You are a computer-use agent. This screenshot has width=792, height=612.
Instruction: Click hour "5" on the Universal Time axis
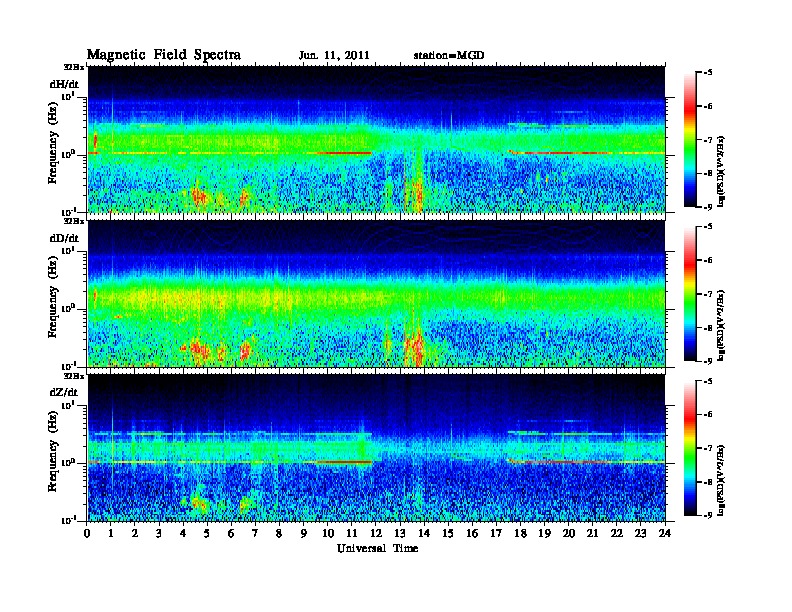207,534
